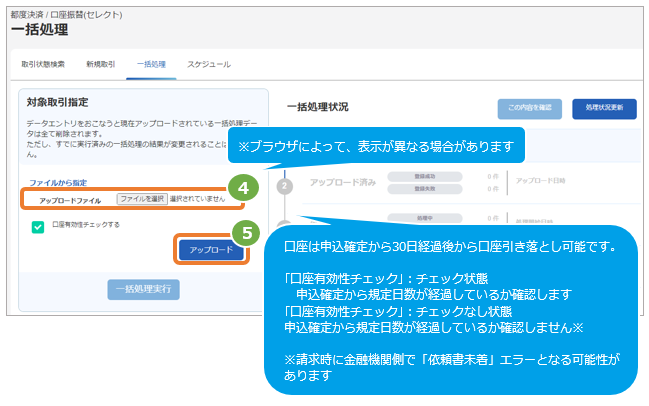Click the 一括処理状況 heading
This screenshot has height=406, width=649.
pyautogui.click(x=317, y=107)
